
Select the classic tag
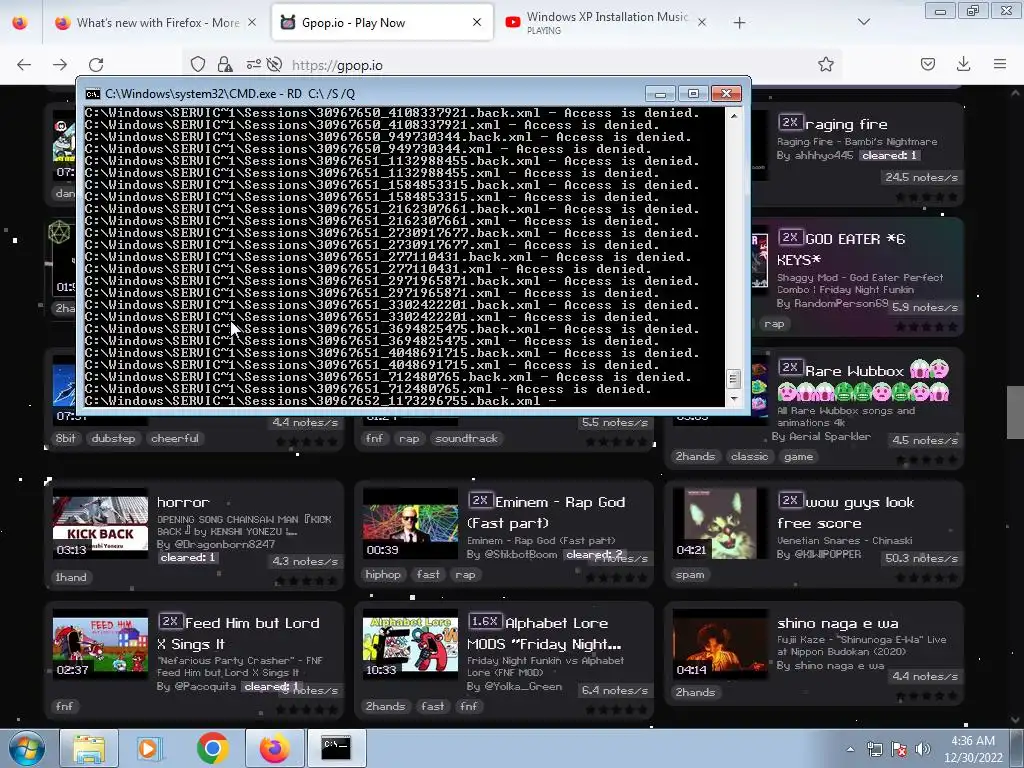coord(749,456)
